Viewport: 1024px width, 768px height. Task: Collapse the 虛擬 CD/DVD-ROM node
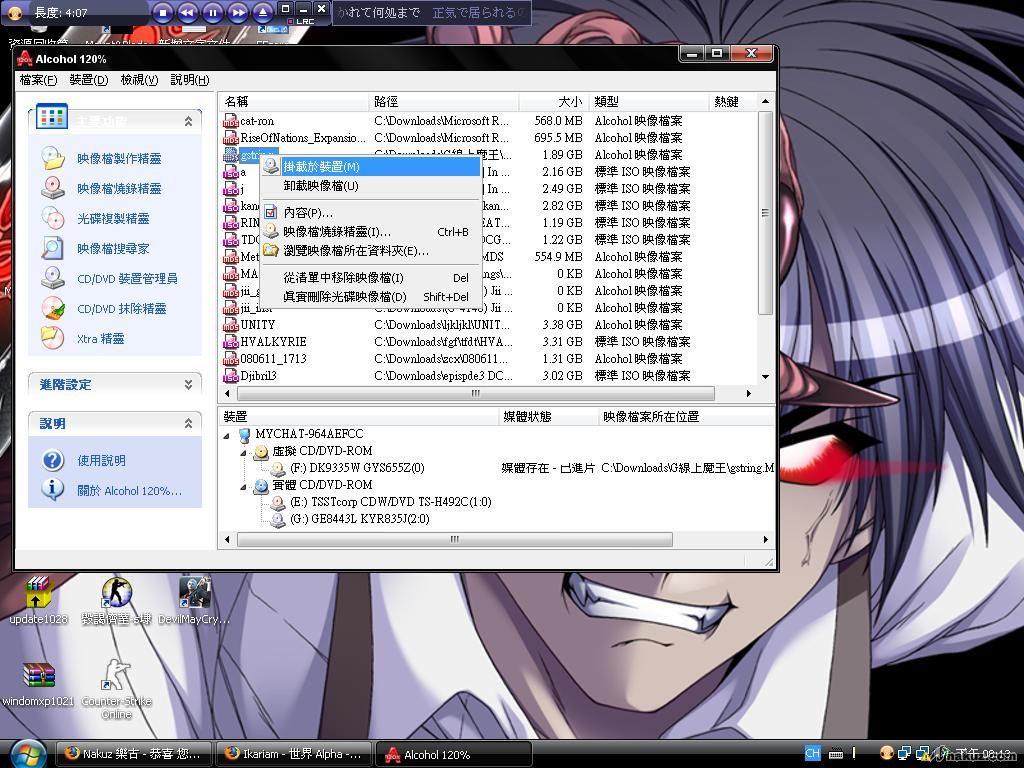(x=243, y=452)
